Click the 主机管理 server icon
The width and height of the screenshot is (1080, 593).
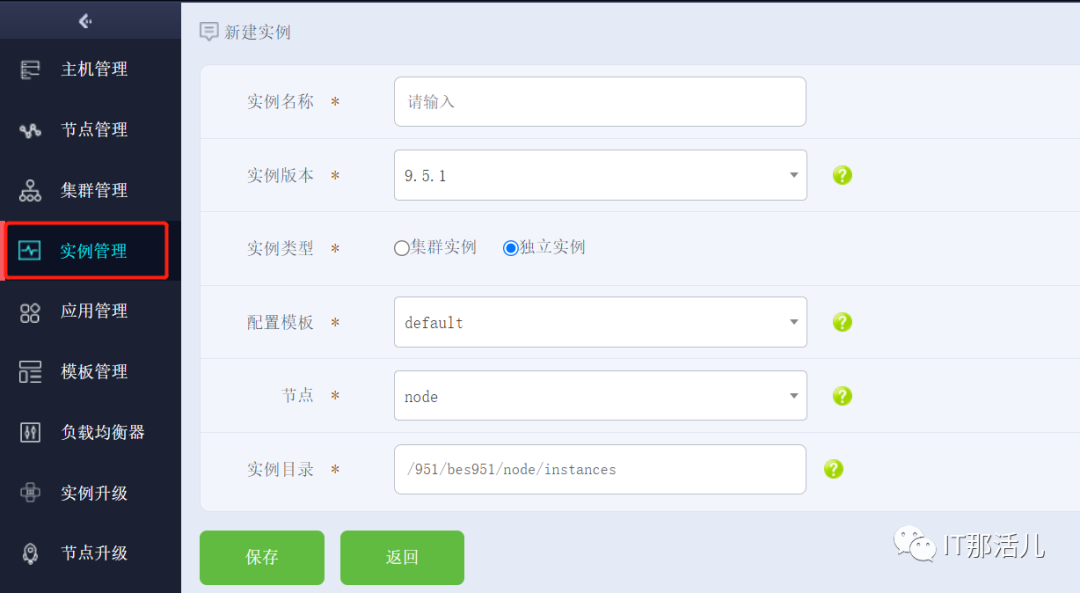(x=30, y=69)
